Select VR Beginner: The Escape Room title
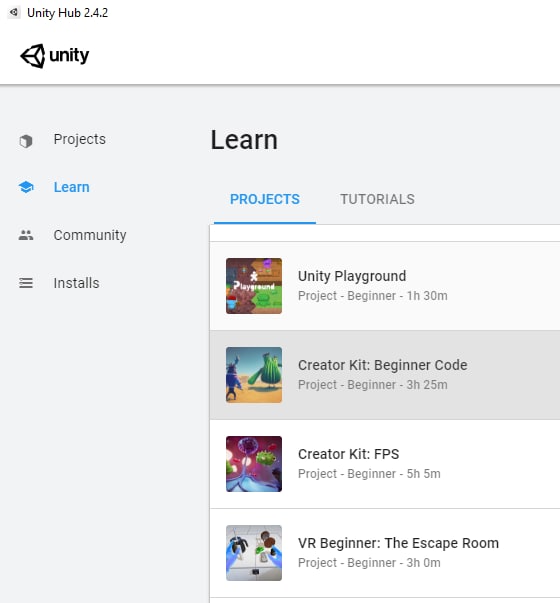Screen dimensions: 560x603 pyautogui.click(x=398, y=543)
